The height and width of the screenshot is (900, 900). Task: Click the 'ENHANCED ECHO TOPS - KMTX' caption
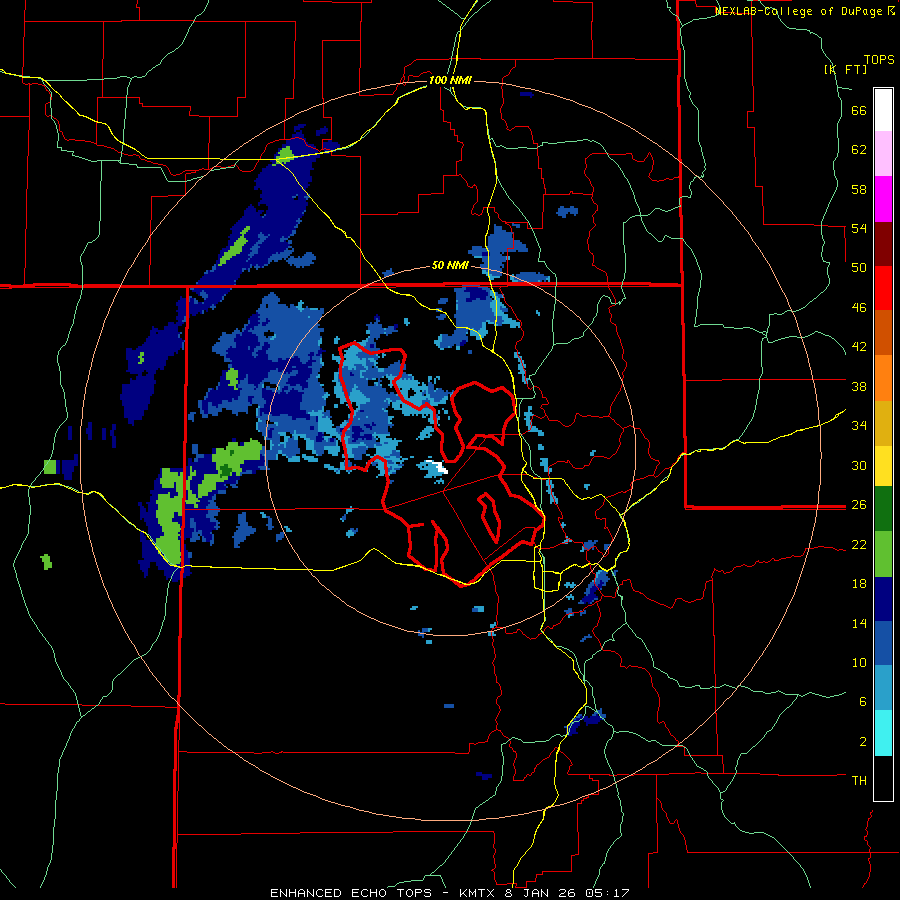coord(382,893)
